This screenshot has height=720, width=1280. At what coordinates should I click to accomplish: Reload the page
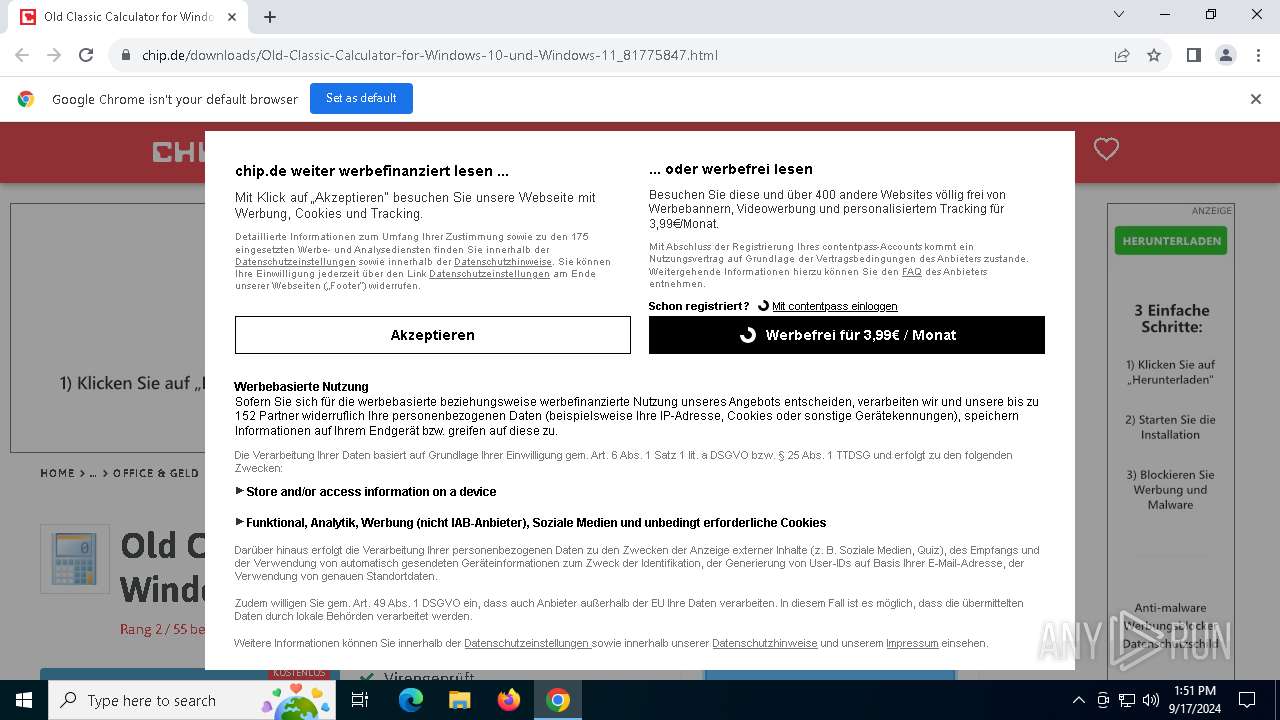86,55
